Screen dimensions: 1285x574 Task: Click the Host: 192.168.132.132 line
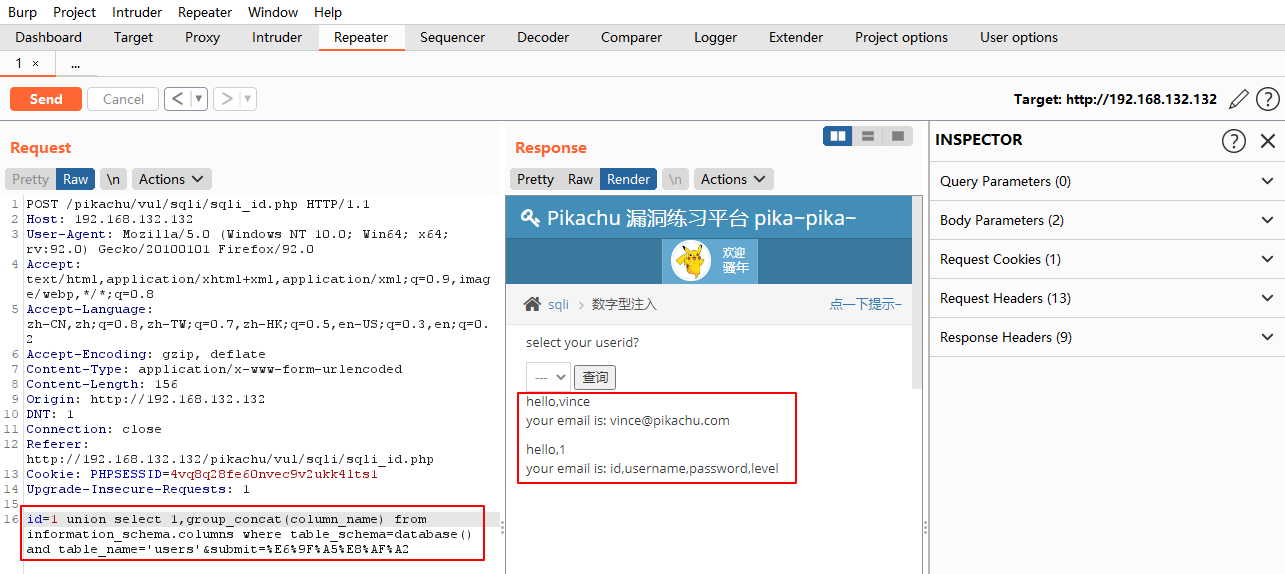point(109,219)
